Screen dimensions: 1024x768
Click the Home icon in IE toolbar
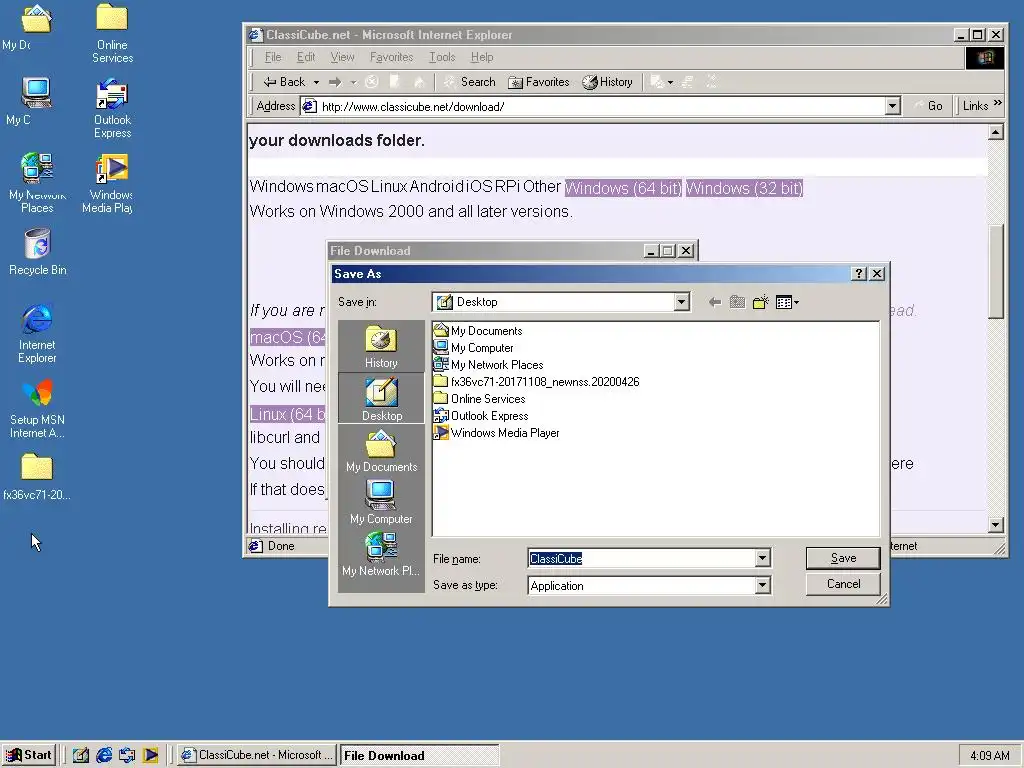tap(419, 82)
